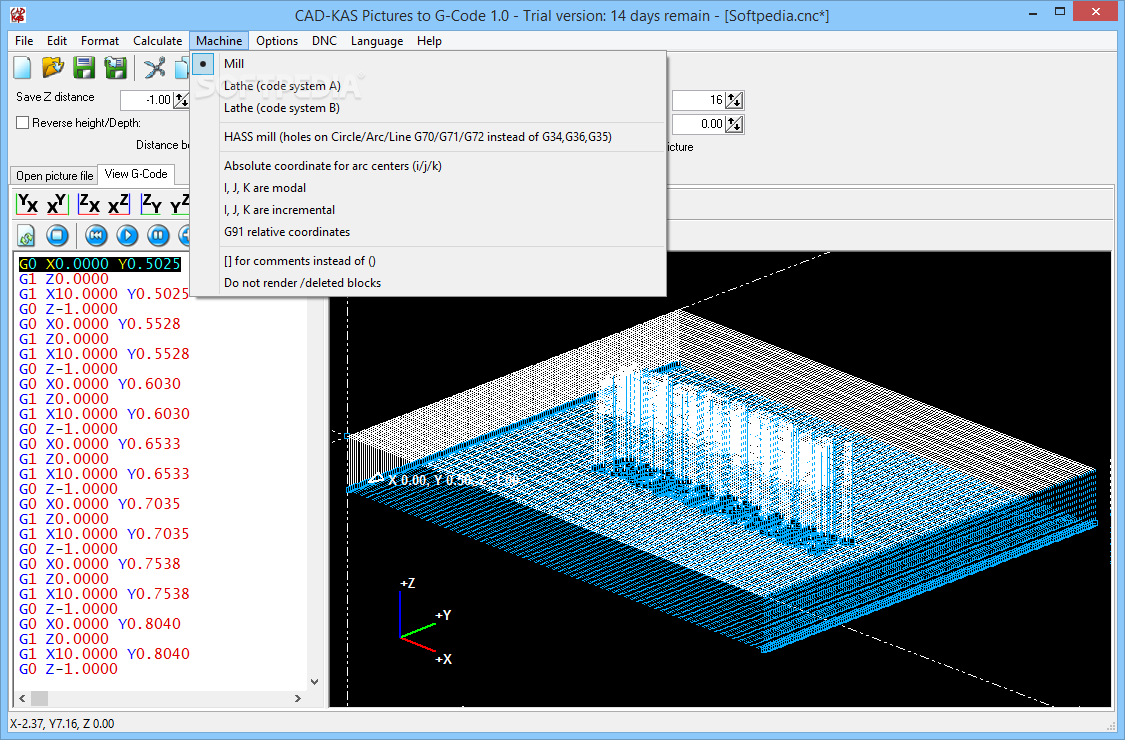1125x740 pixels.
Task: Click Save Z distance spinner arrows
Action: [x=181, y=100]
